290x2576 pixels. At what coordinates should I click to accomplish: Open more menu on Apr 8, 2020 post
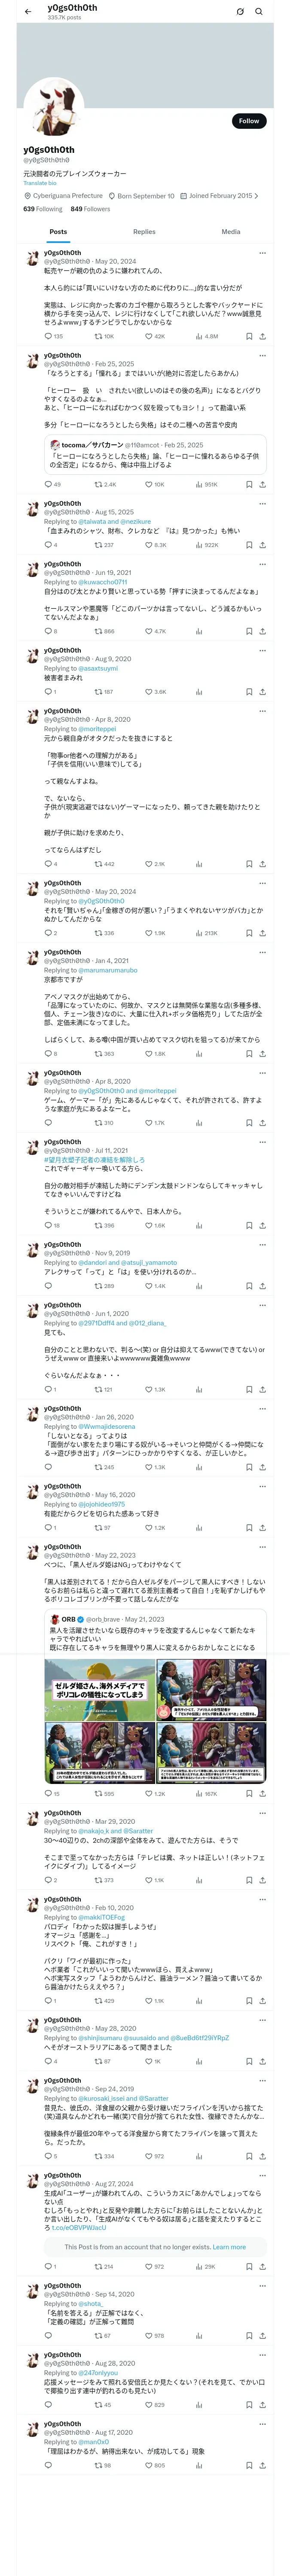click(x=262, y=711)
